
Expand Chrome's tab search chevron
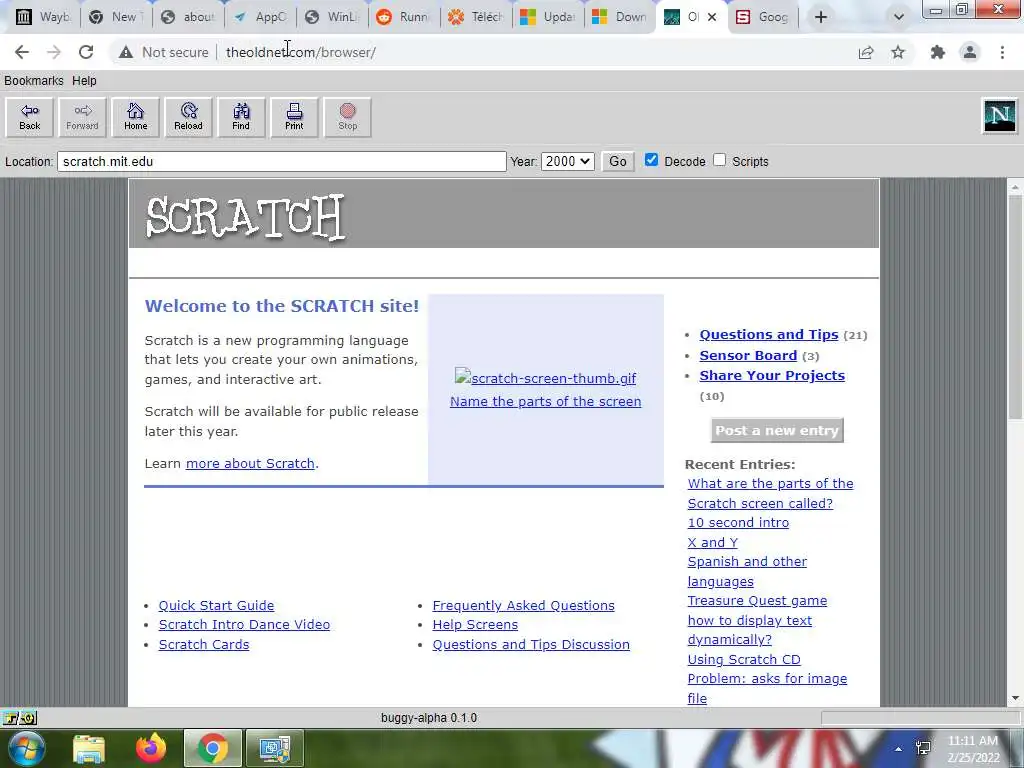(x=899, y=17)
